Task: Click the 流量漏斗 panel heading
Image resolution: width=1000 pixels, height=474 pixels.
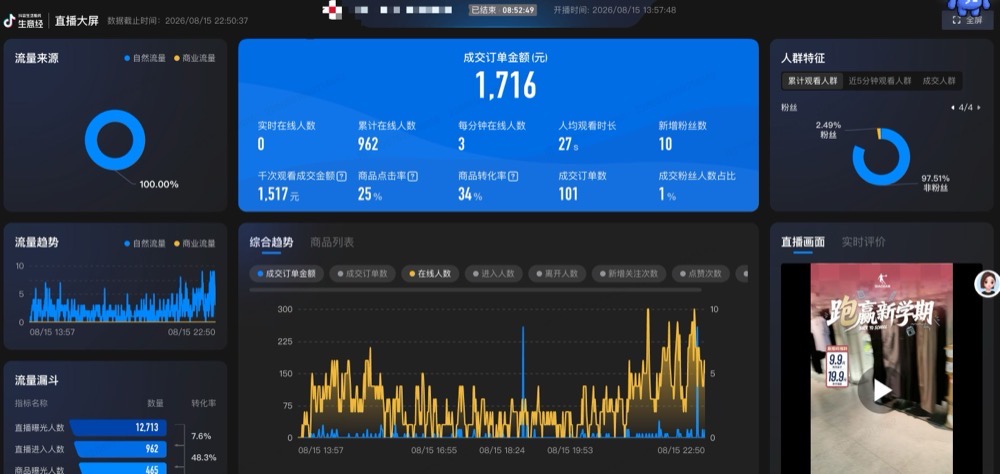Action: click(37, 380)
